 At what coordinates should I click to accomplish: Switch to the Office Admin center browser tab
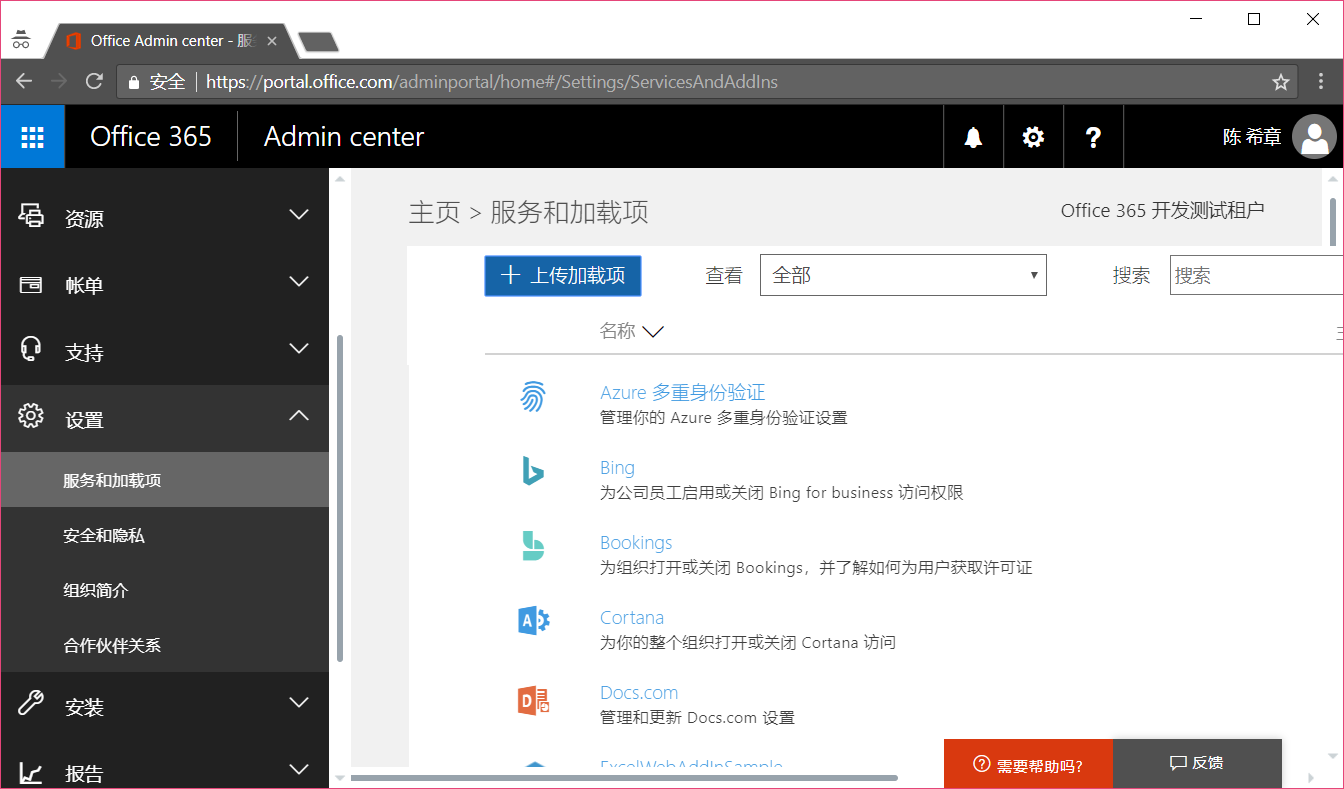pyautogui.click(x=160, y=41)
